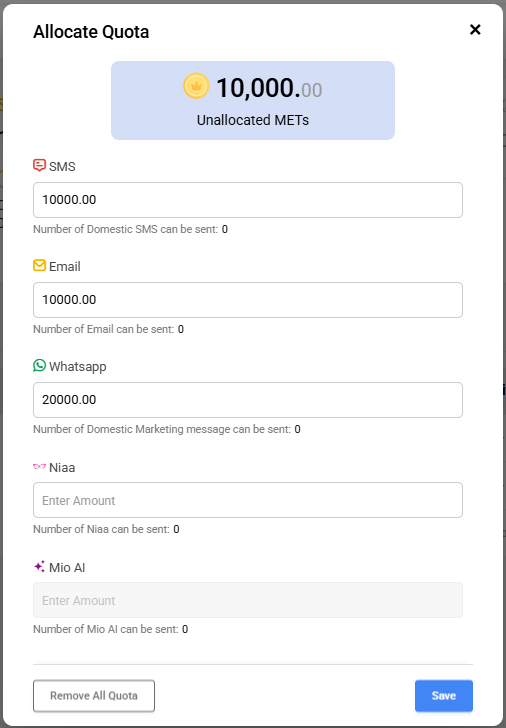
Task: Click the red SMS chat icon
Action: click(x=39, y=165)
